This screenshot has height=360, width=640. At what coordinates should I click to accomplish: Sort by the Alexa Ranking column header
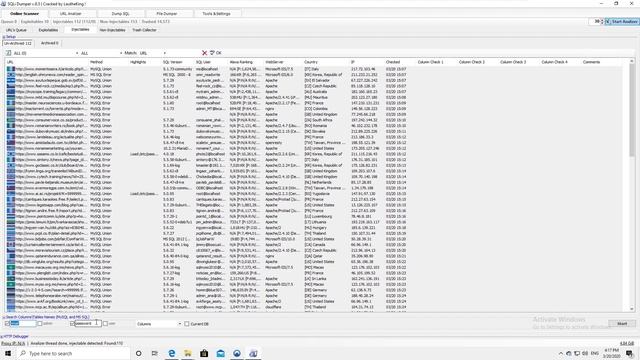tap(241, 62)
